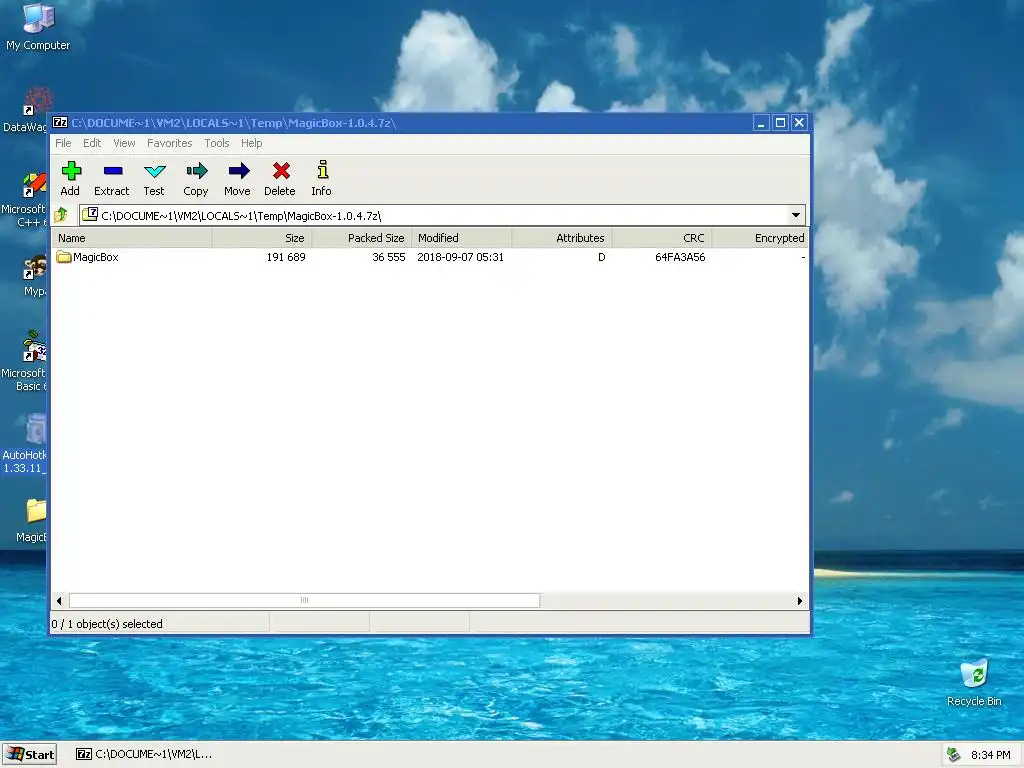The image size is (1024, 768).
Task: Expand the address path dropdown
Action: point(795,215)
